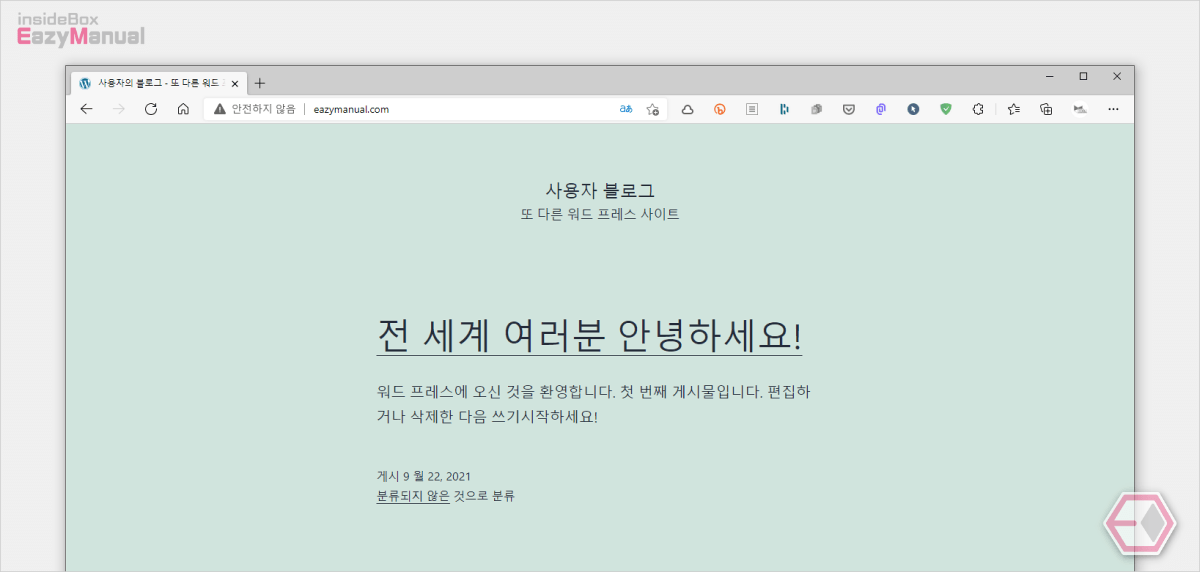The image size is (1200, 572).
Task: Maximize the browser window
Action: point(1083,76)
